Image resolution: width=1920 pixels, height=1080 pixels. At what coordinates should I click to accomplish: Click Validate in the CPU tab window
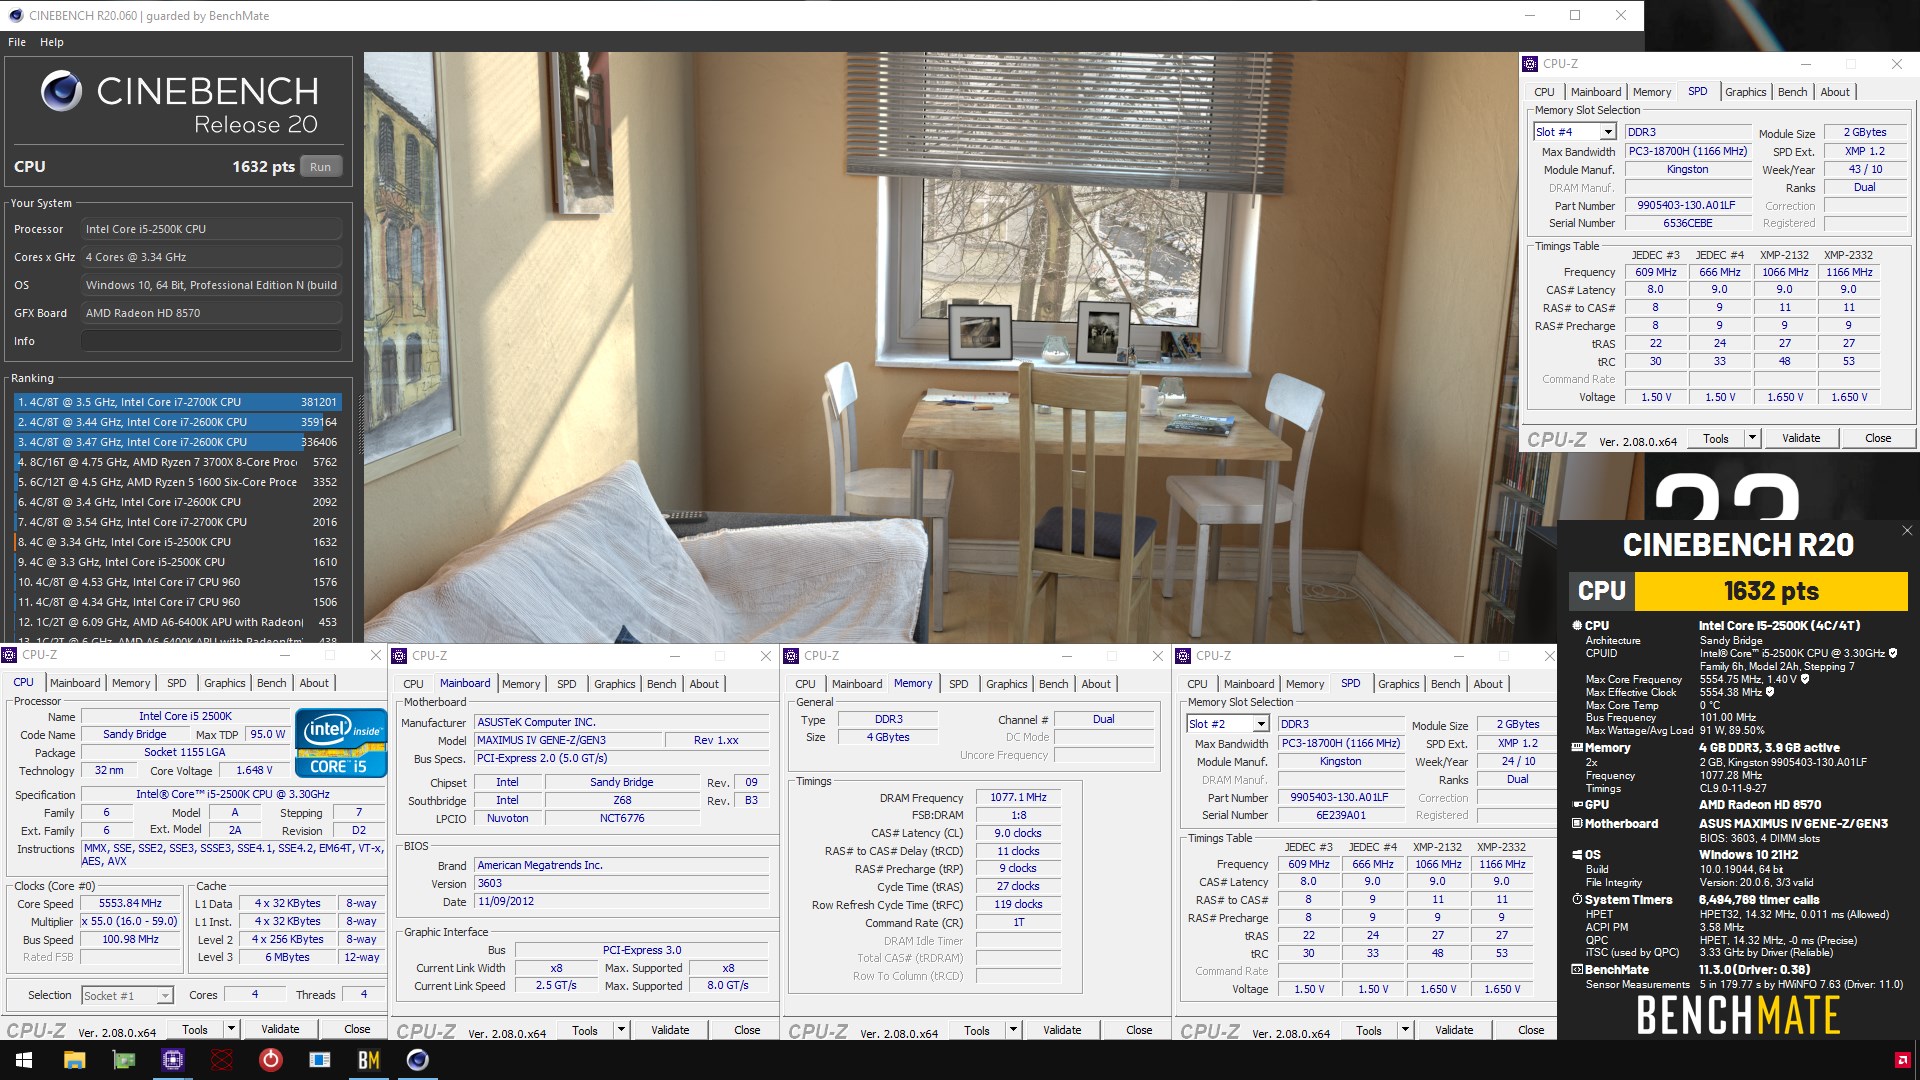point(280,1029)
